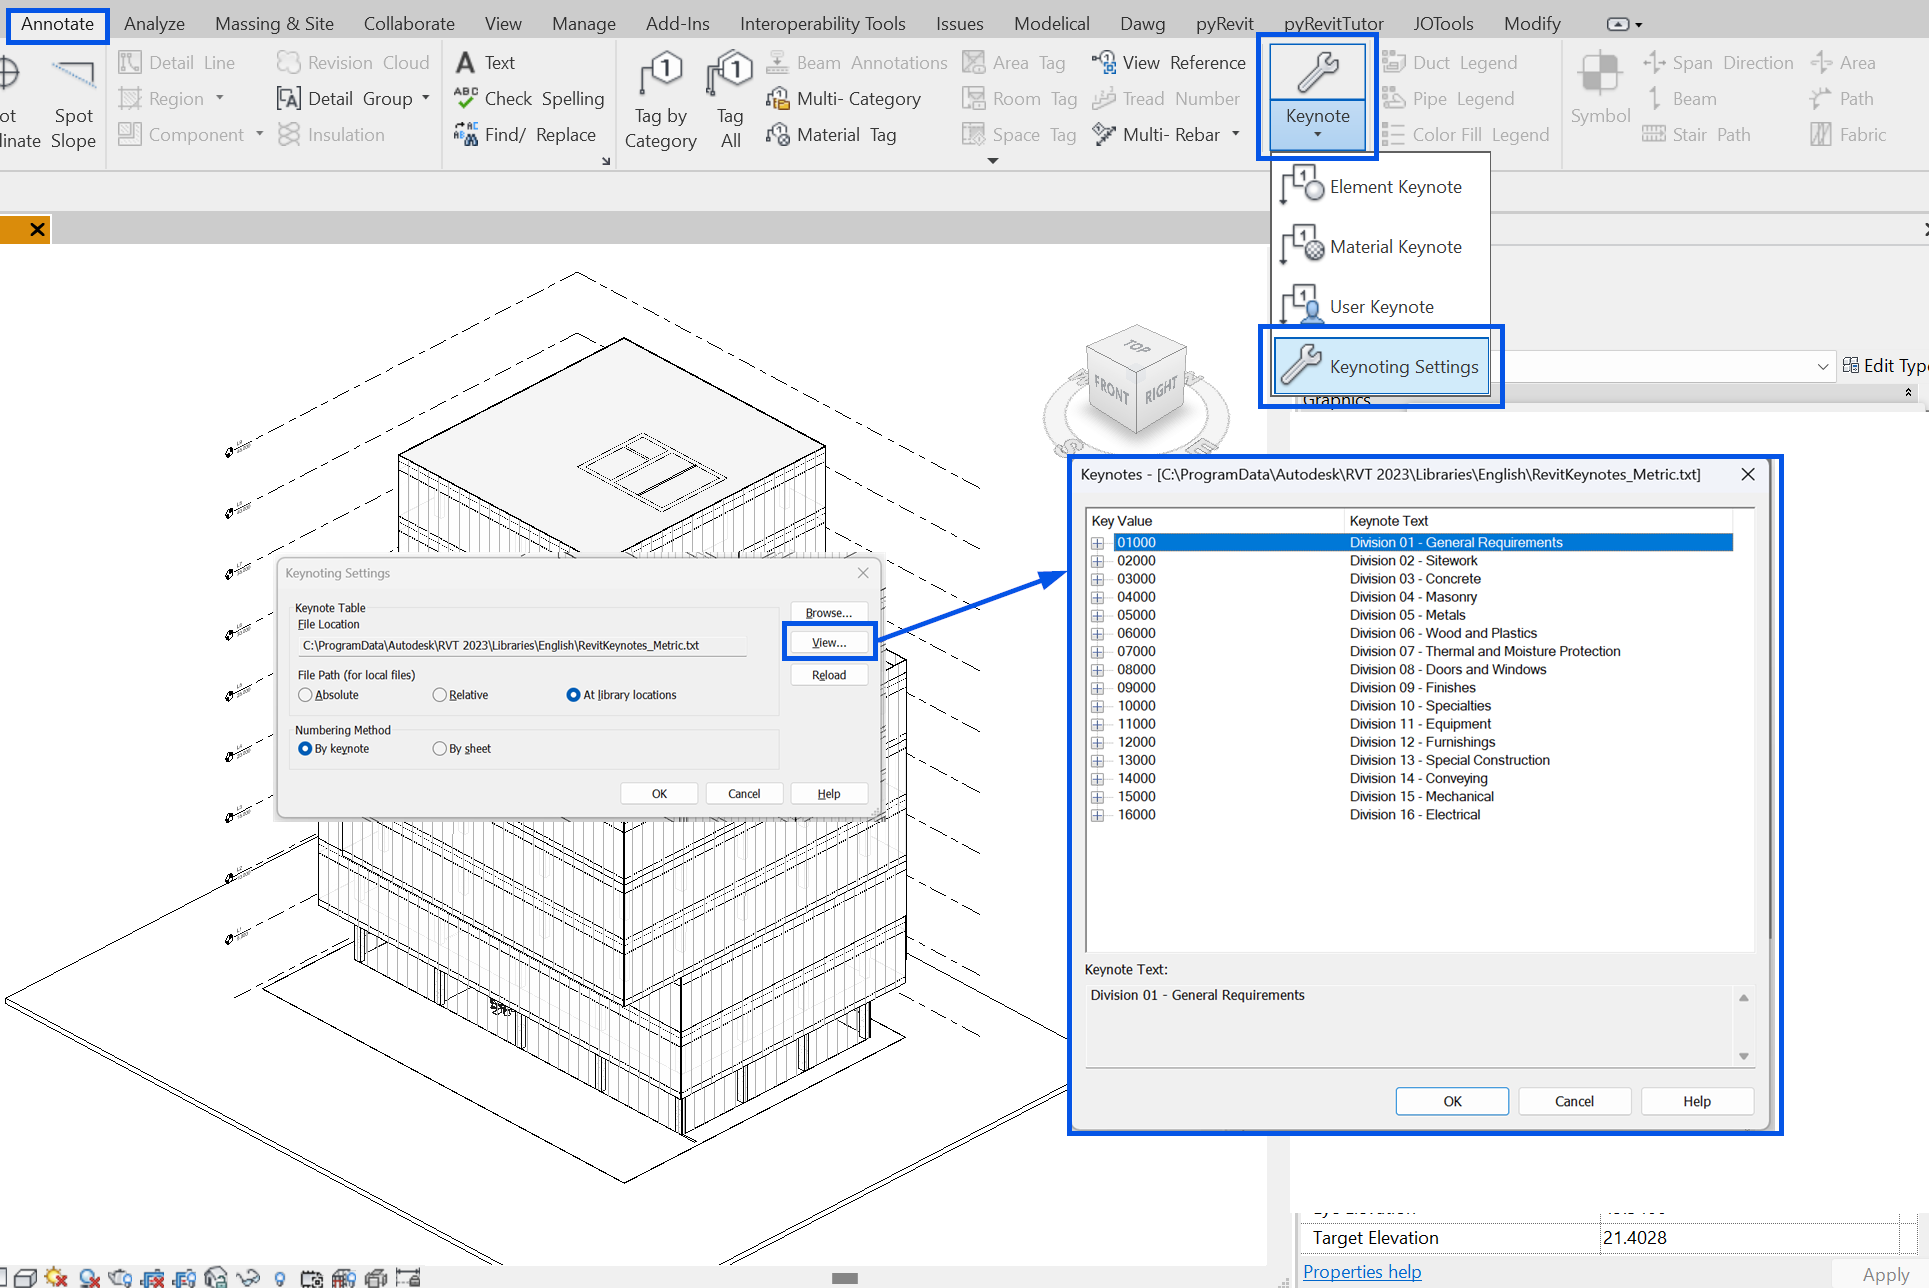Expand the 05000 Metals keynote node

click(x=1098, y=615)
